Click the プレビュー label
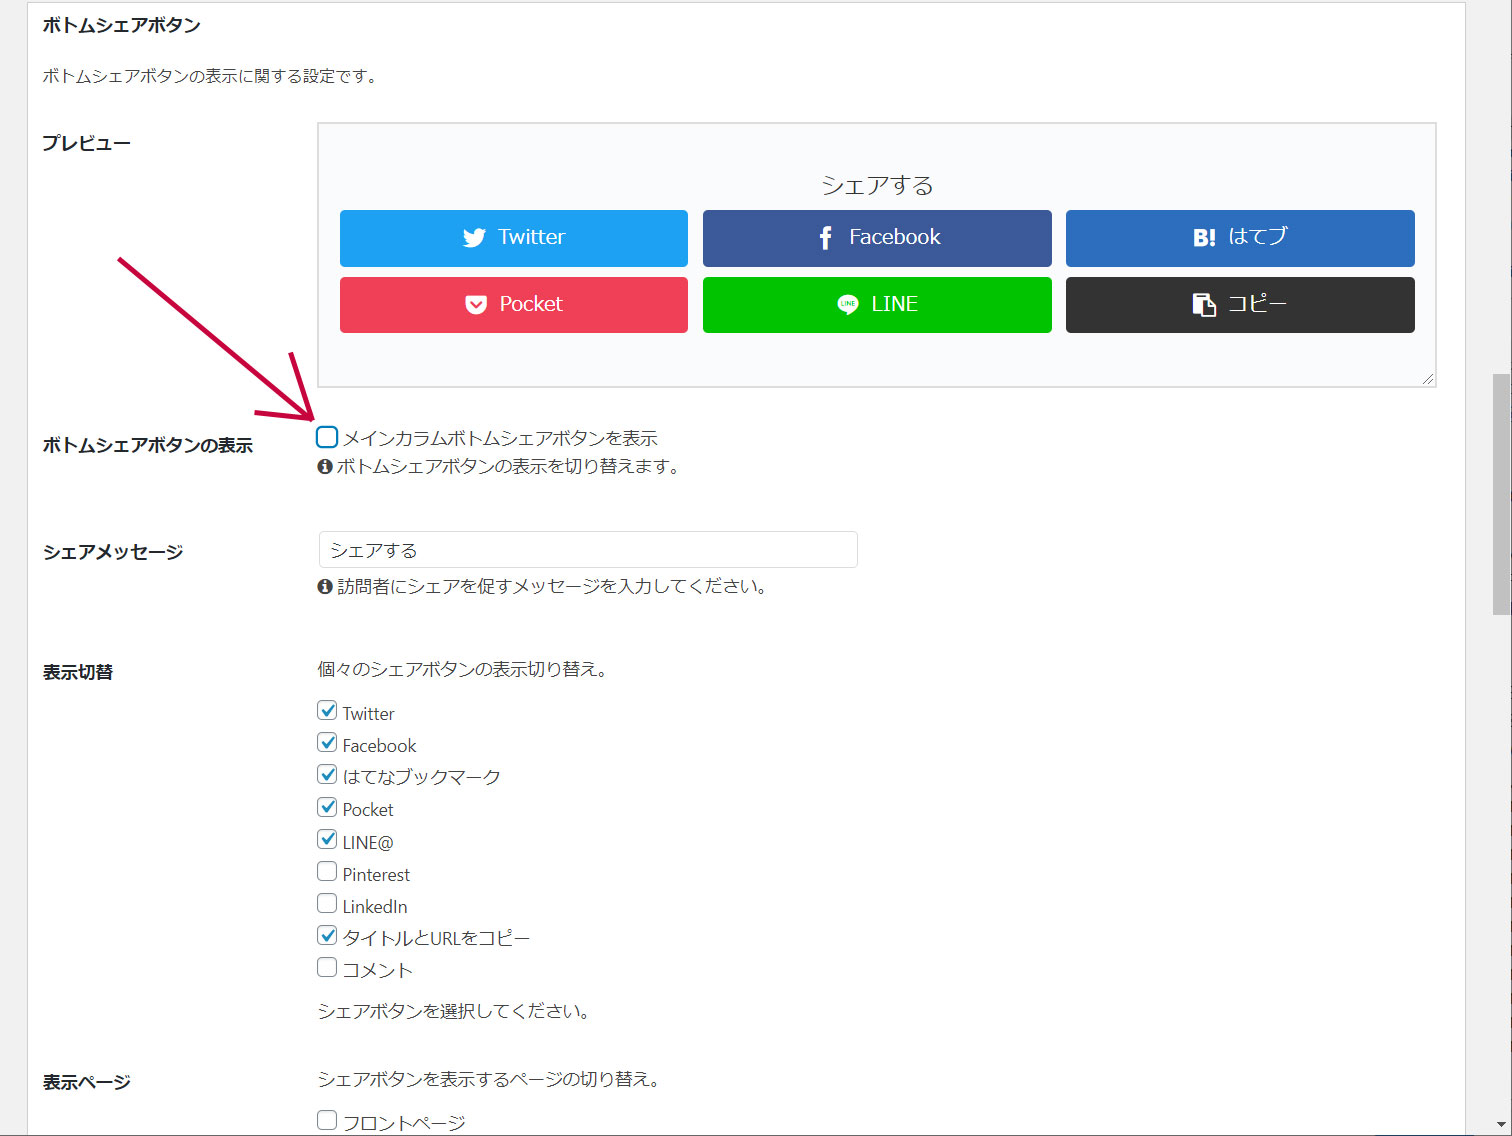The image size is (1512, 1136). (x=87, y=143)
